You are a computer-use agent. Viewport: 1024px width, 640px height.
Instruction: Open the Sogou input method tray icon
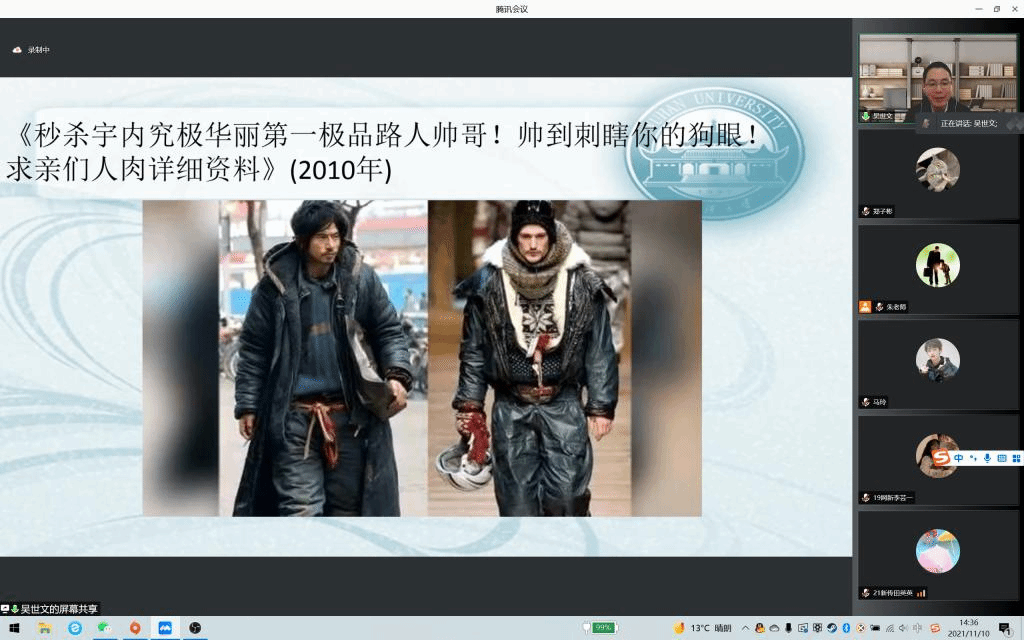pyautogui.click(x=935, y=628)
